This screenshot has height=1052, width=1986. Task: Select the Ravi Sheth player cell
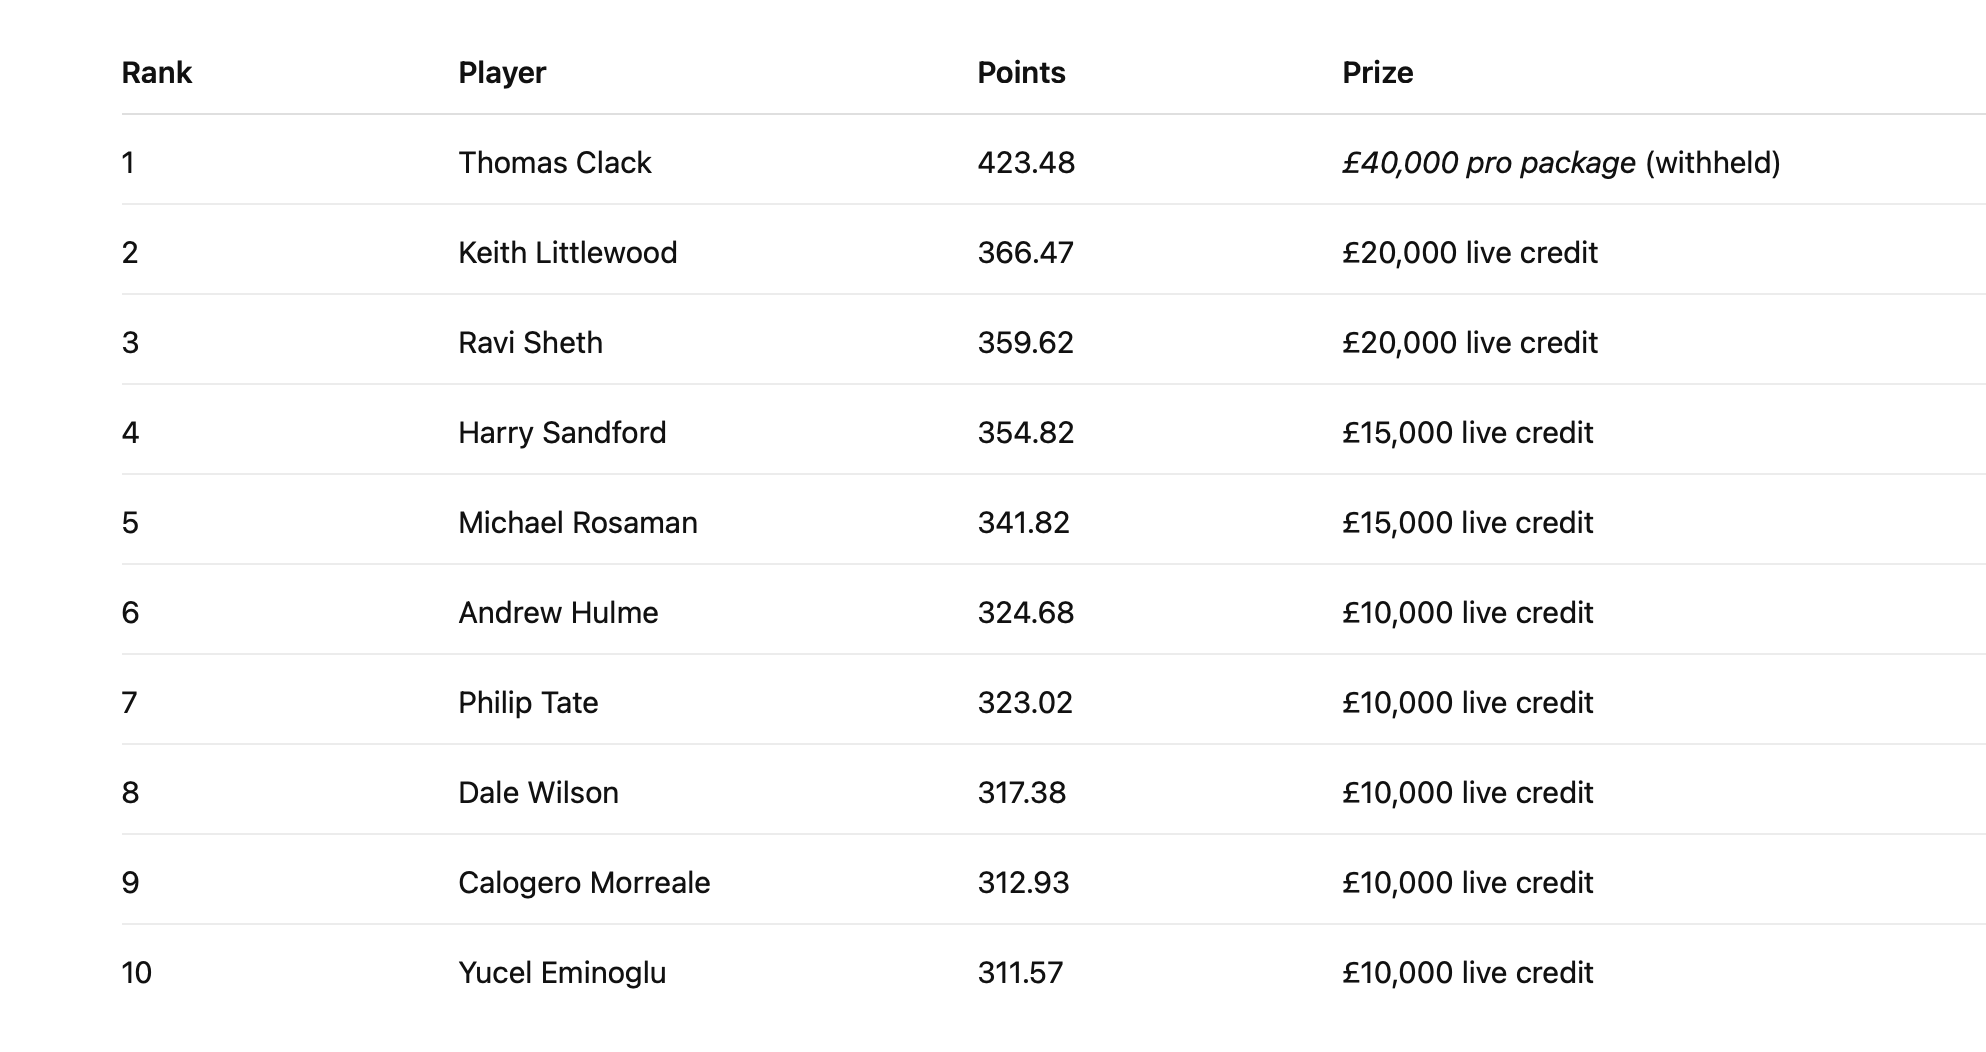pos(530,343)
